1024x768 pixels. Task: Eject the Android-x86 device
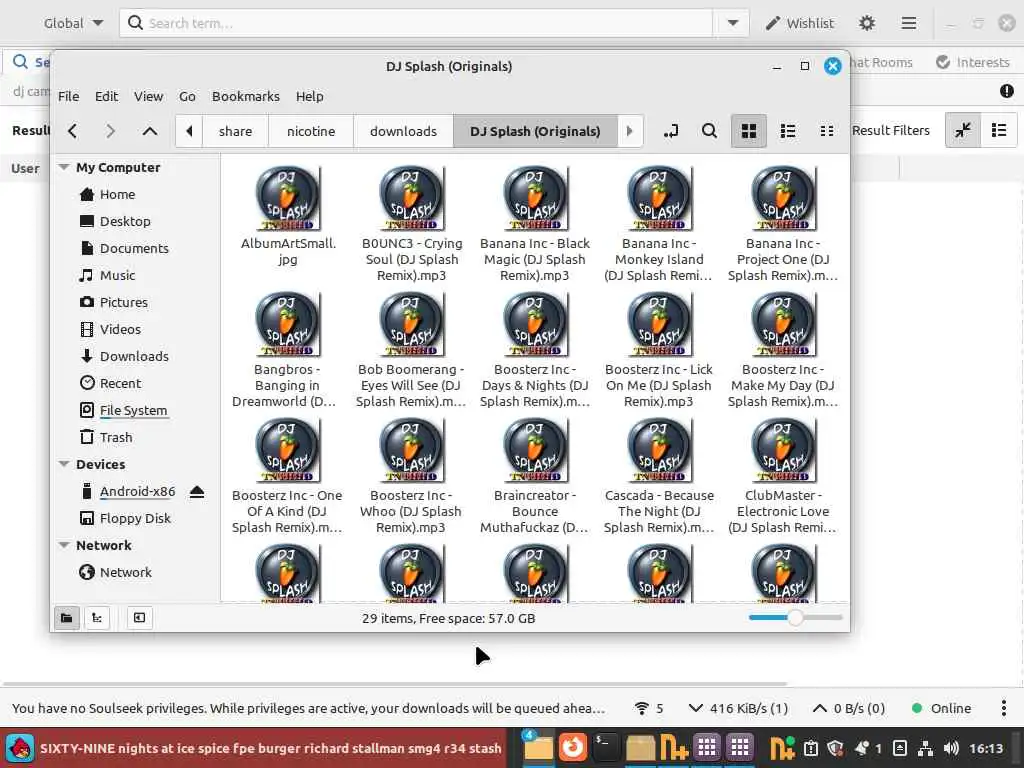tap(197, 492)
